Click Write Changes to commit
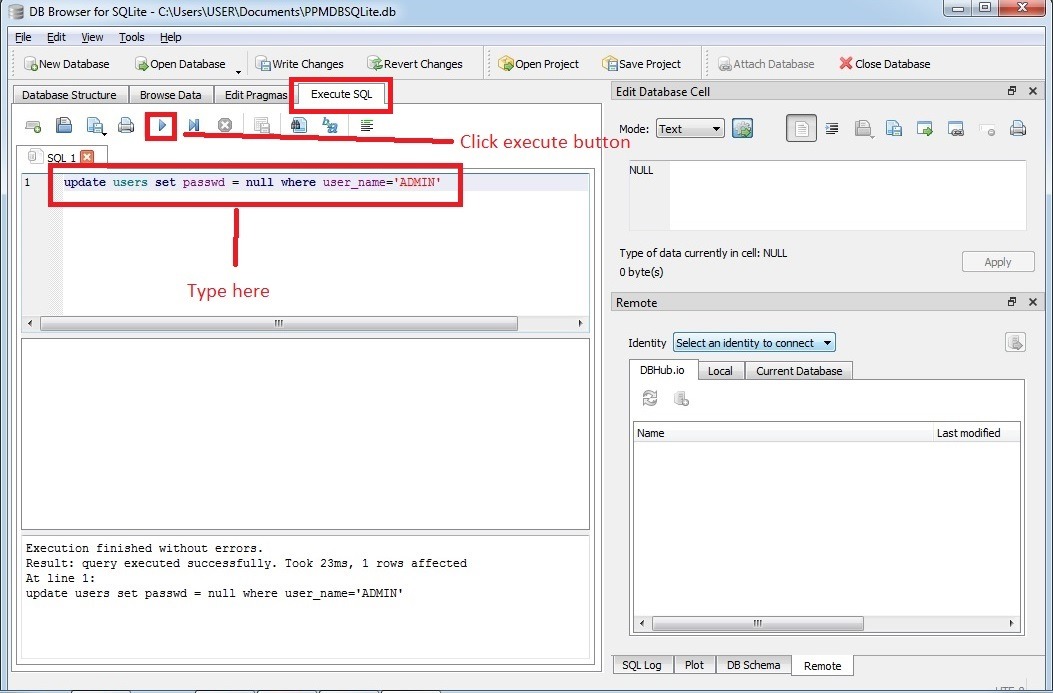 pyautogui.click(x=300, y=64)
